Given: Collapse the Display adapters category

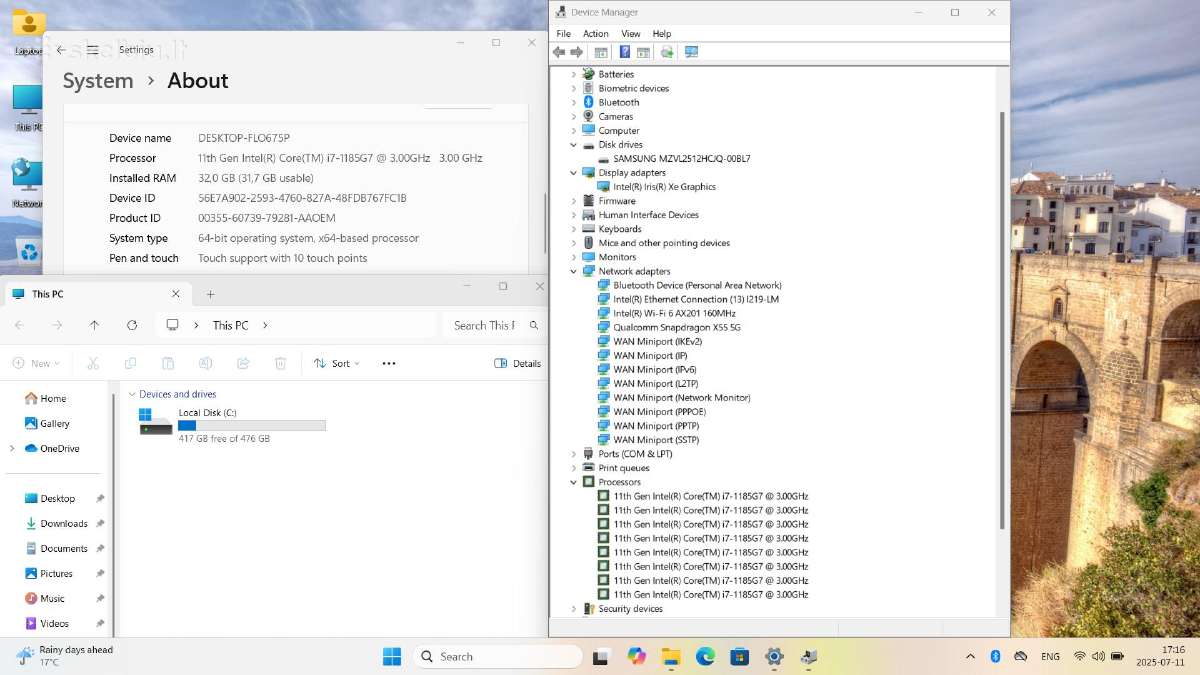Looking at the screenshot, I should point(574,173).
